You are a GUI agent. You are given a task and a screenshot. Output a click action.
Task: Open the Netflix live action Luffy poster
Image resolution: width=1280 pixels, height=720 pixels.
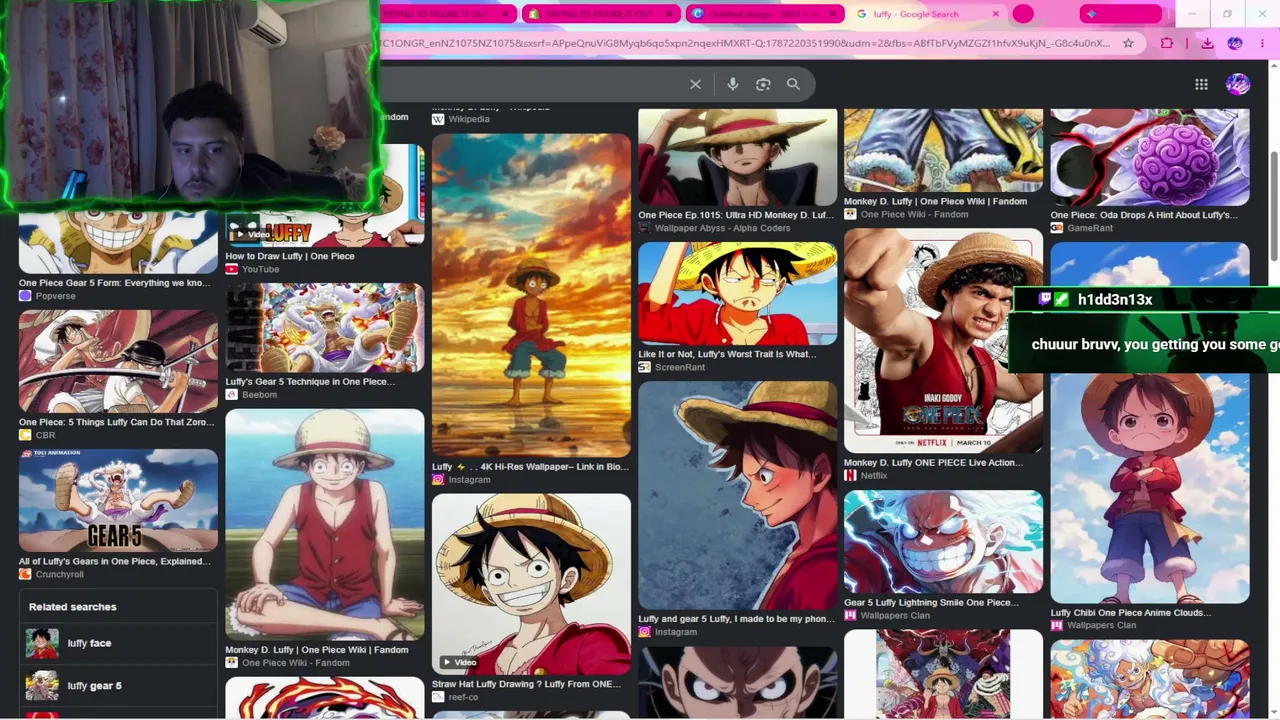point(943,341)
